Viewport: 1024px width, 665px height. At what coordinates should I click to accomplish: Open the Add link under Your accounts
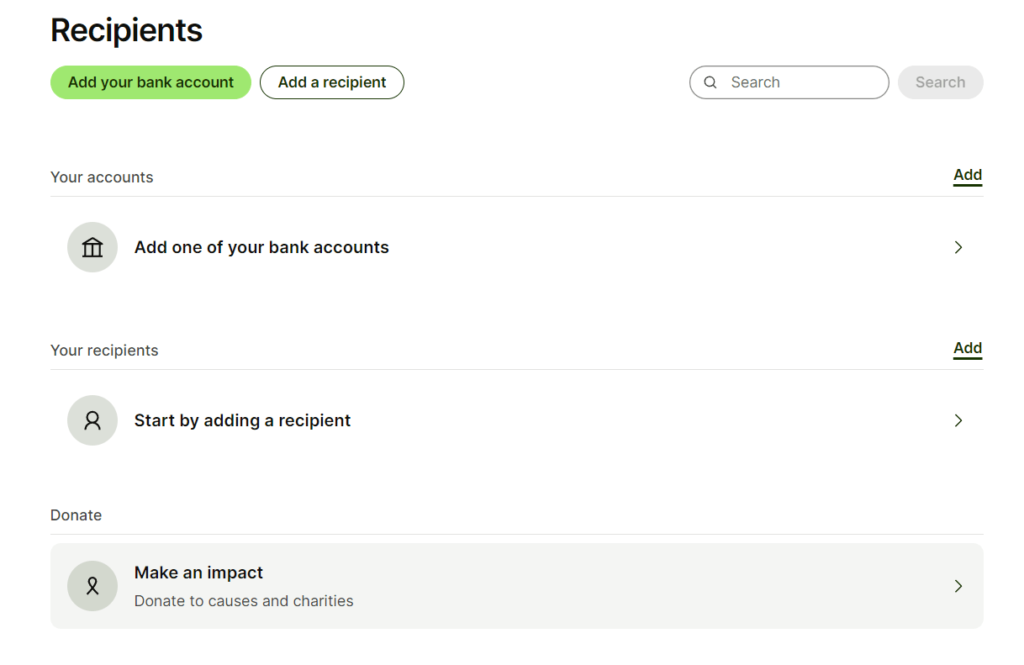coord(967,174)
